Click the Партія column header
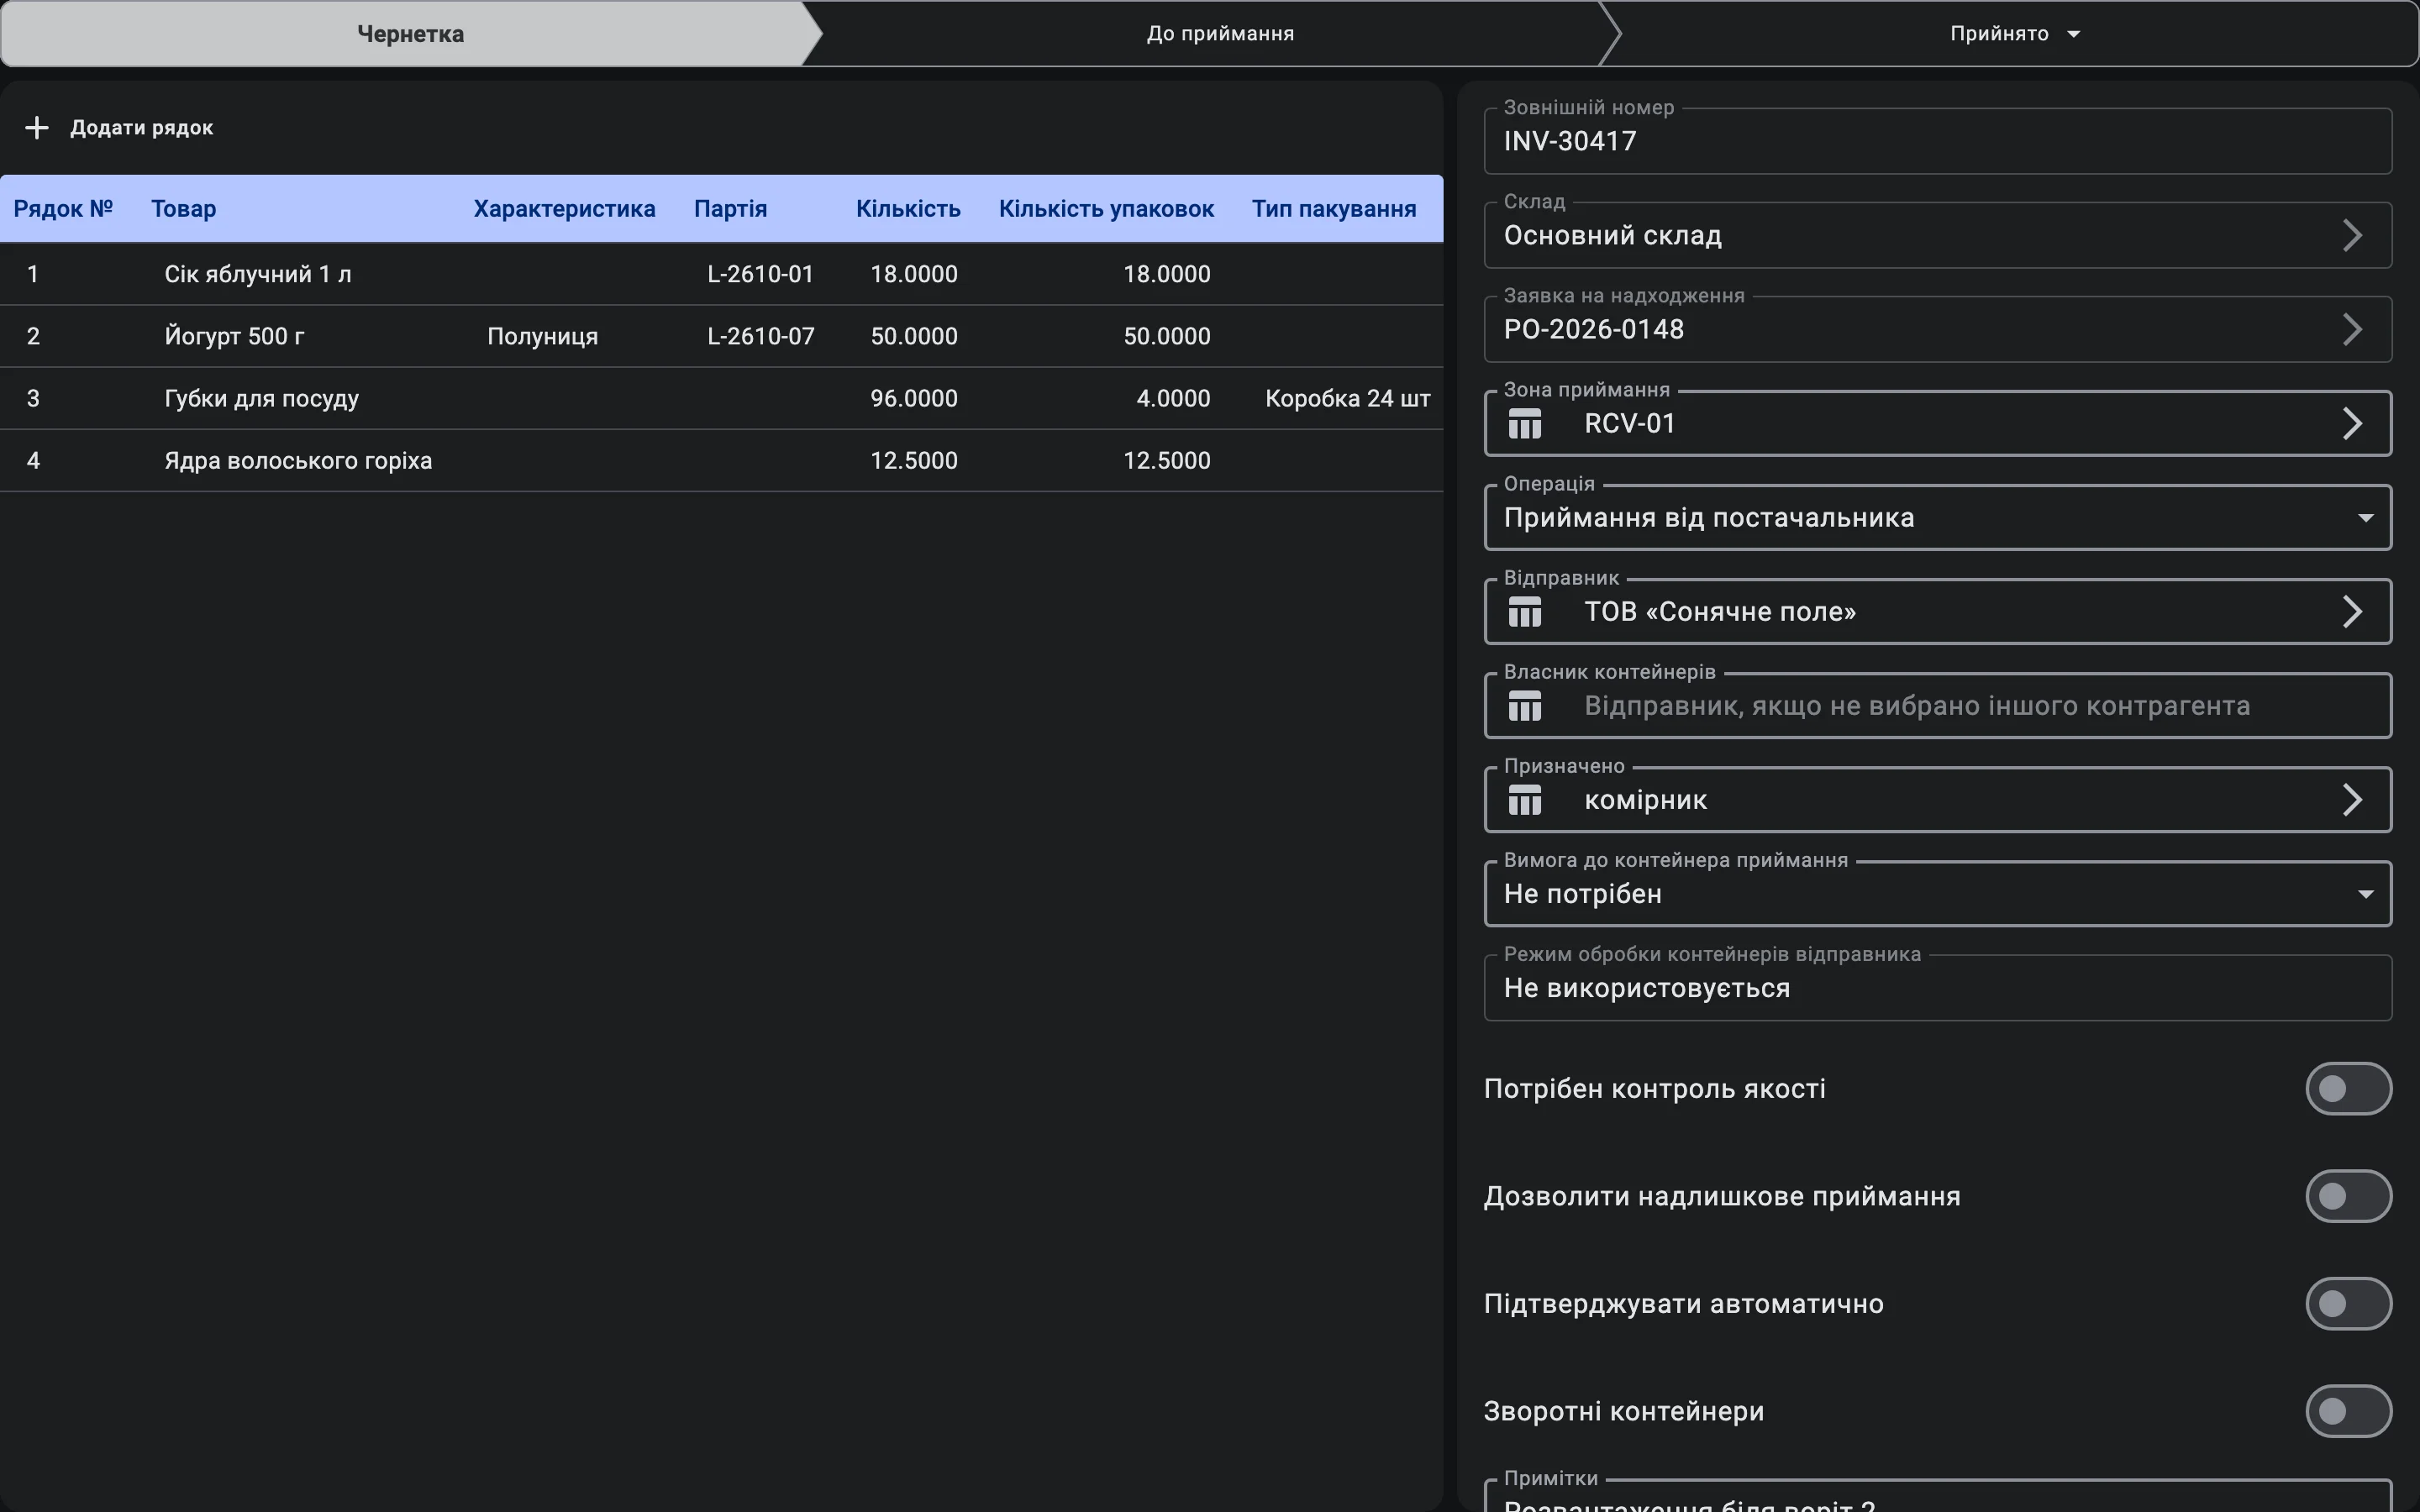Screen dimensions: 2420x1512 coord(730,209)
